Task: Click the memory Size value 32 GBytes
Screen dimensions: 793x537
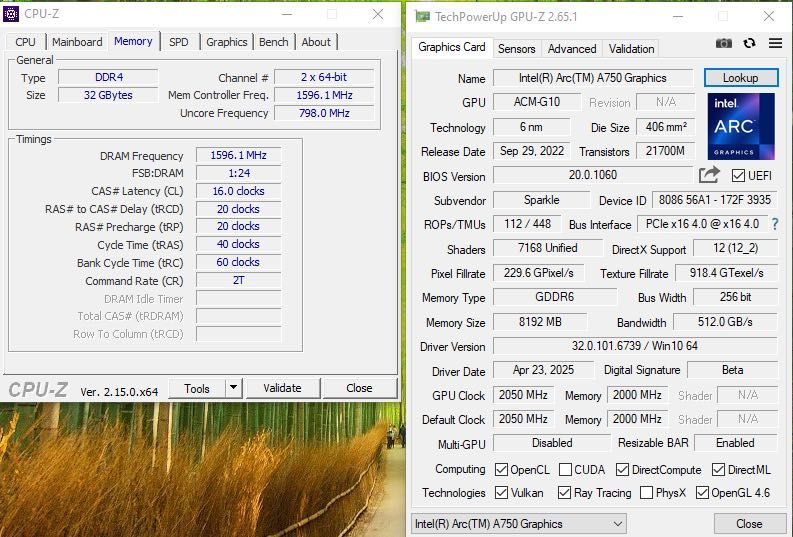Action: pos(108,95)
